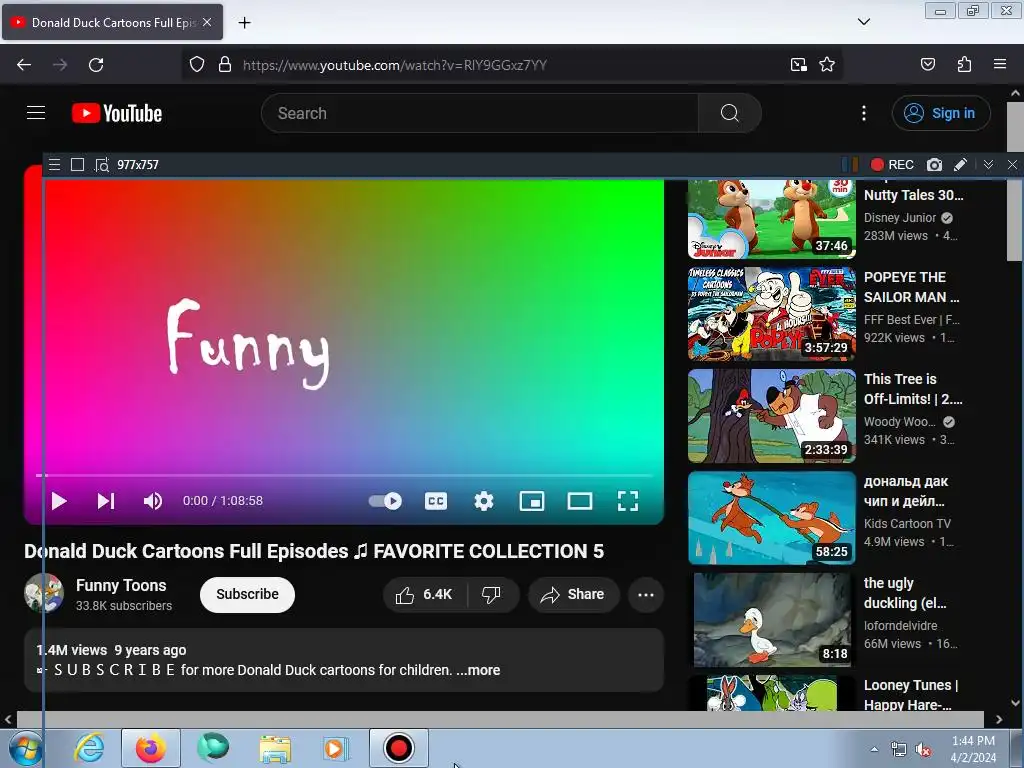Play the Donald Duck video
This screenshot has height=768, width=1024.
click(x=59, y=501)
